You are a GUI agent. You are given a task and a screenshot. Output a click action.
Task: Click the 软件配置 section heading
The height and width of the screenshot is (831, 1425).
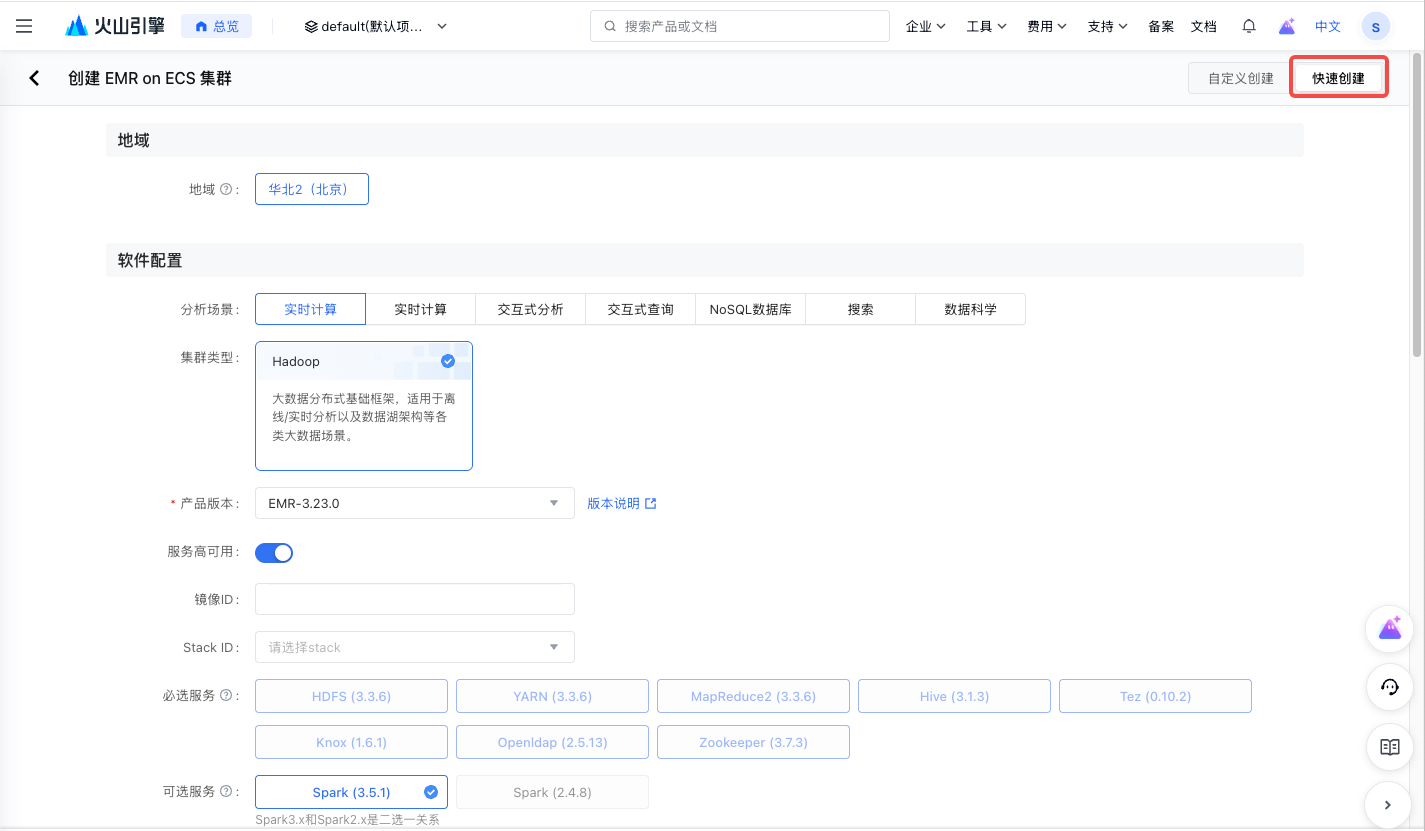tap(150, 260)
